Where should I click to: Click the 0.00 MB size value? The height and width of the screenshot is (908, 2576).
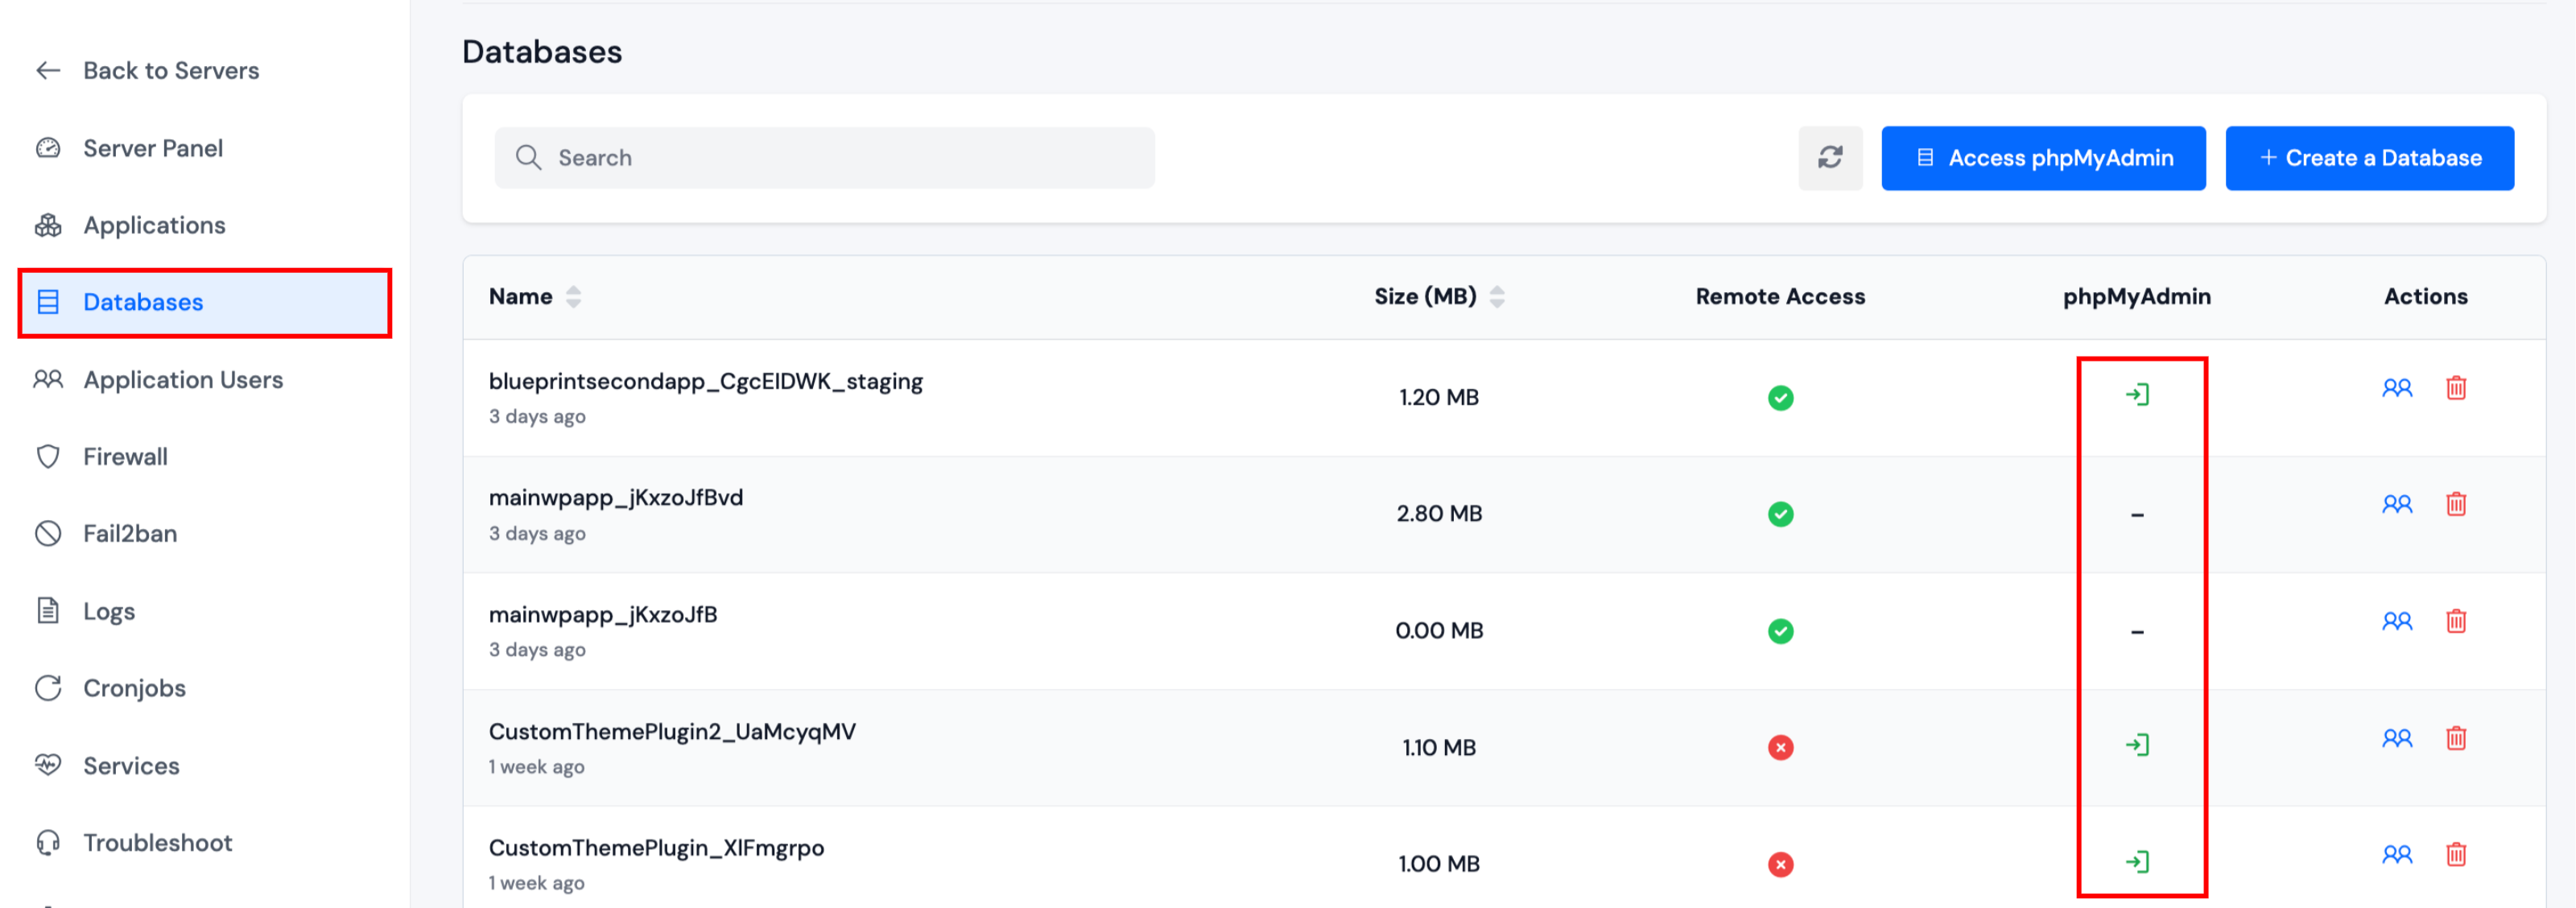coord(1439,631)
